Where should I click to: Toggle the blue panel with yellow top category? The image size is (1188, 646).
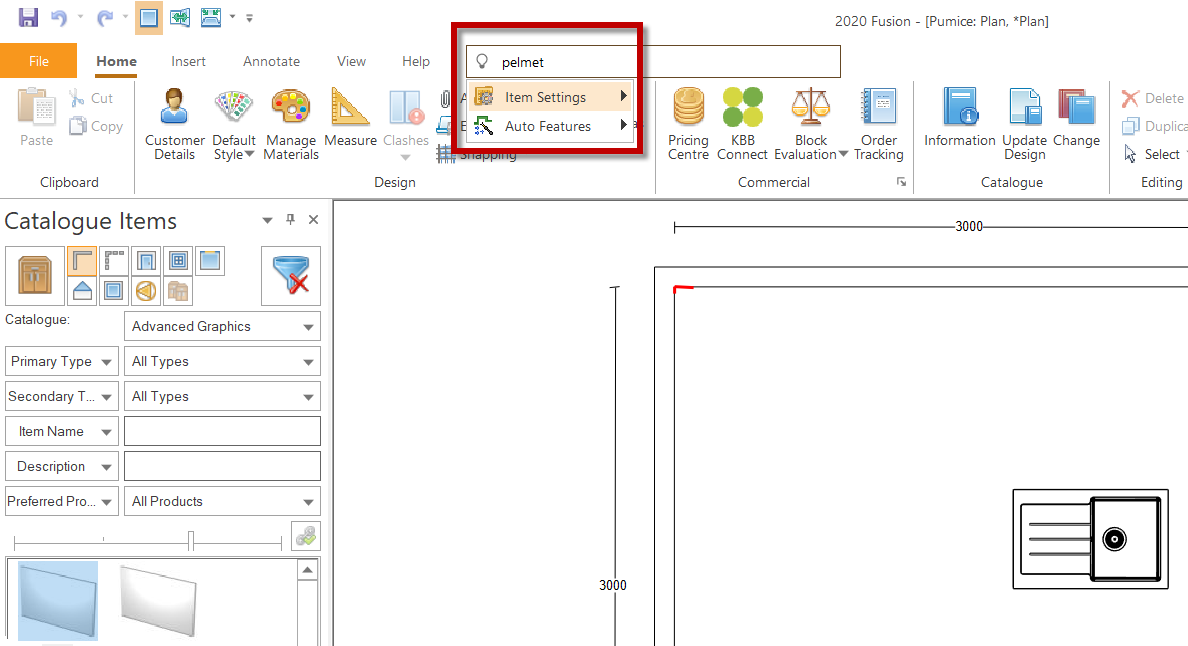210,261
